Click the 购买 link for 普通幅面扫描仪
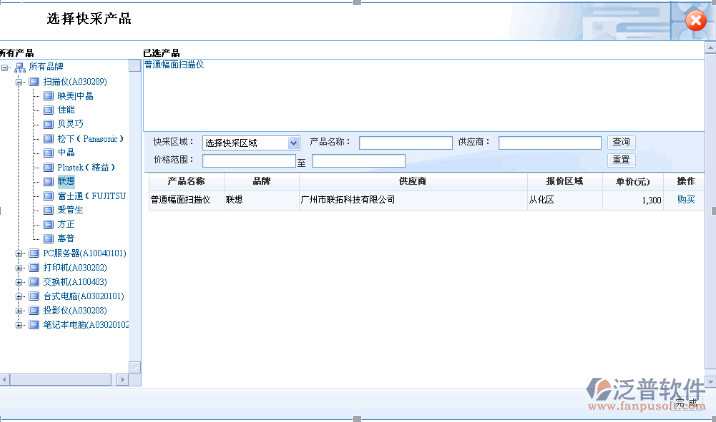Screen dimensions: 716x422 (685, 200)
